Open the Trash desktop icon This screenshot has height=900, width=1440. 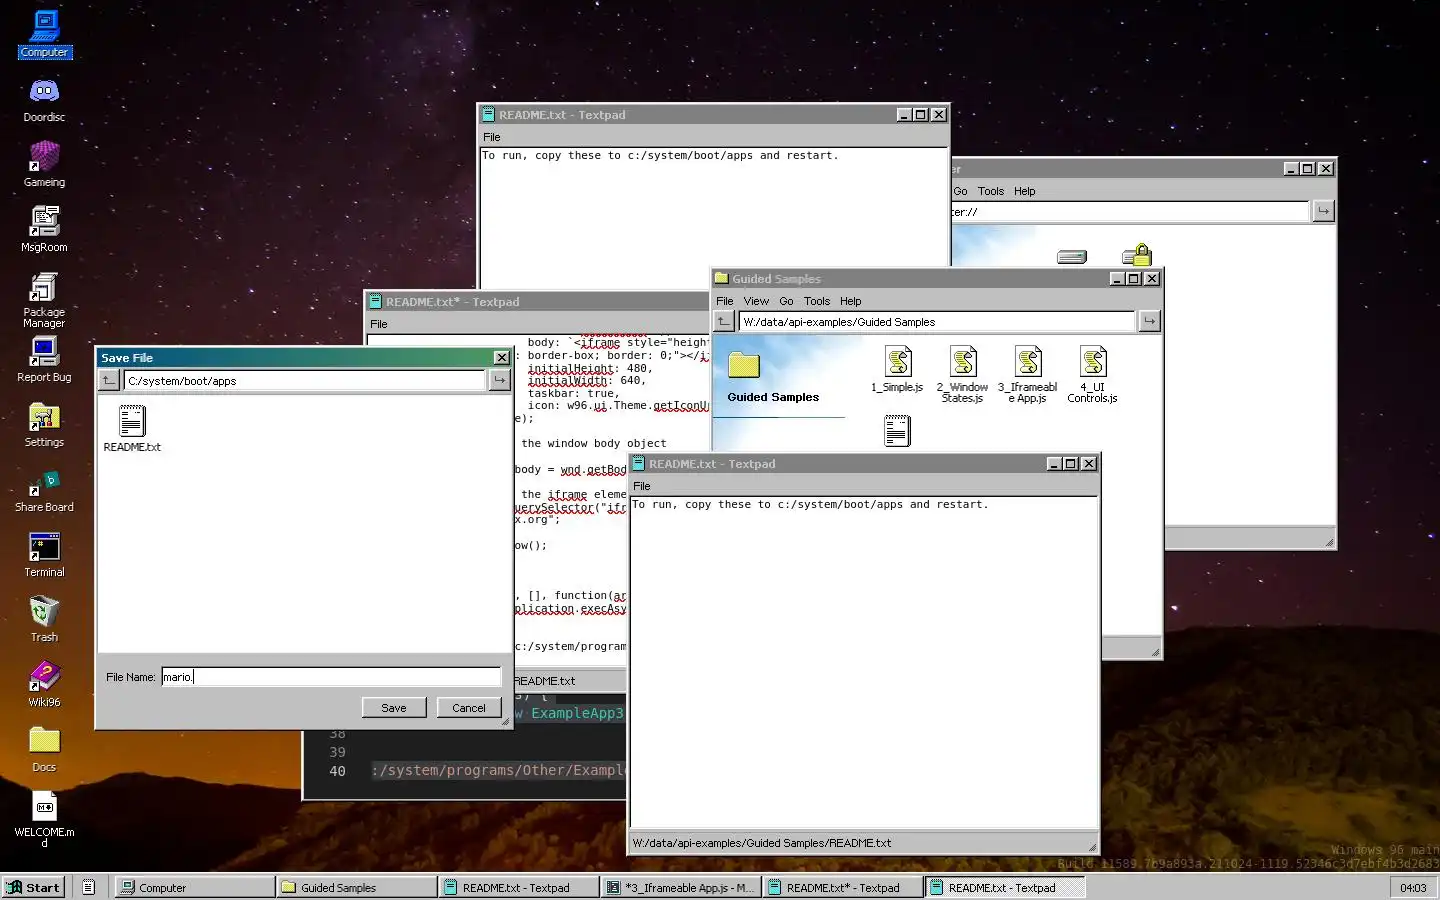[44, 620]
